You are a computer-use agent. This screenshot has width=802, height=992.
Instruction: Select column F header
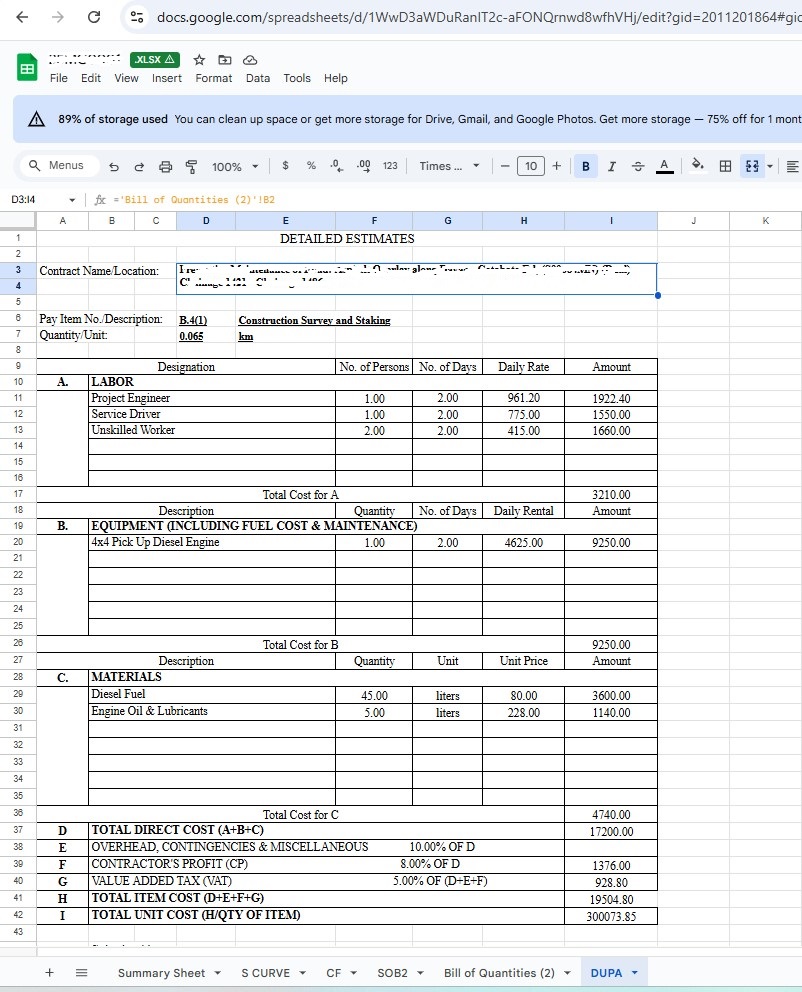pos(374,220)
